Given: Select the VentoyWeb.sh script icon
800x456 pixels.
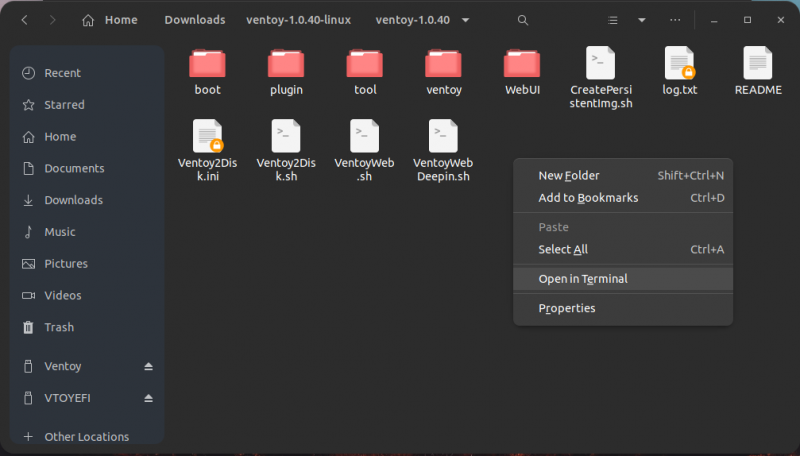Looking at the screenshot, I should (364, 136).
